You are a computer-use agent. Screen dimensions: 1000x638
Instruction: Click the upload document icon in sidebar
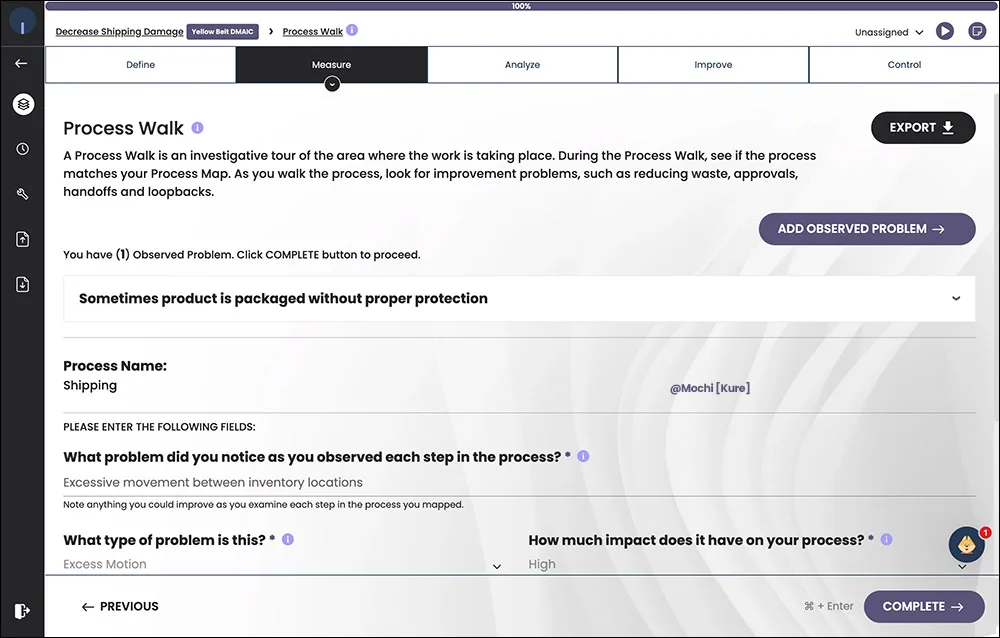coord(22,239)
